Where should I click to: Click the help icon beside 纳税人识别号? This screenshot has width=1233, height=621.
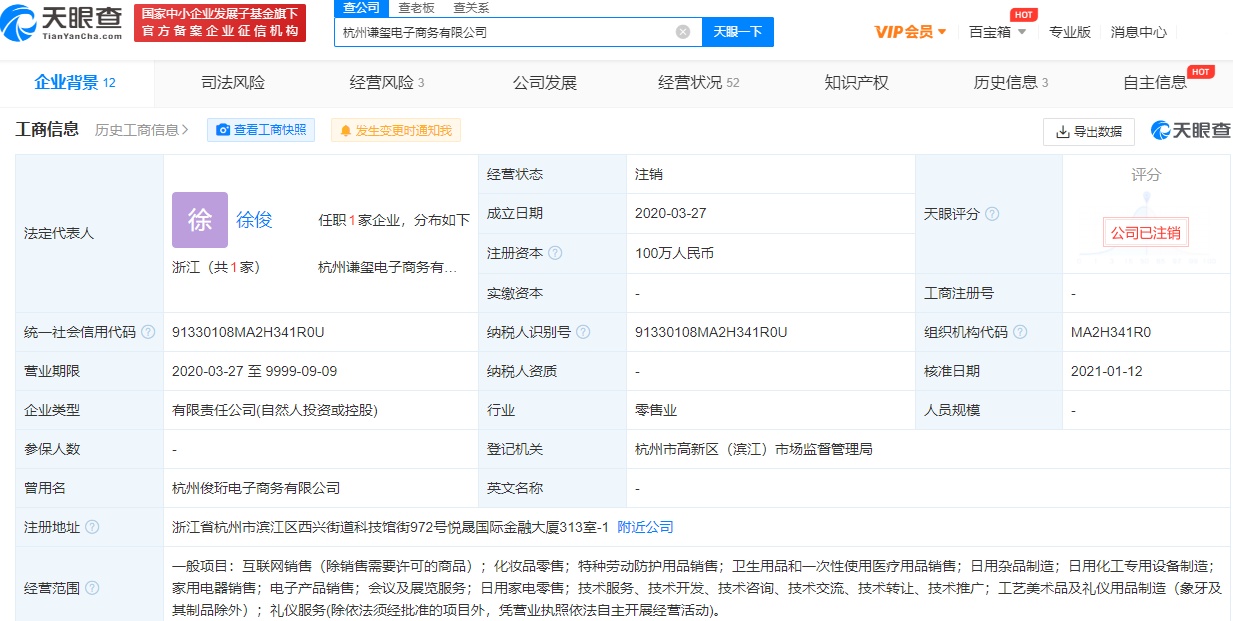click(x=583, y=332)
